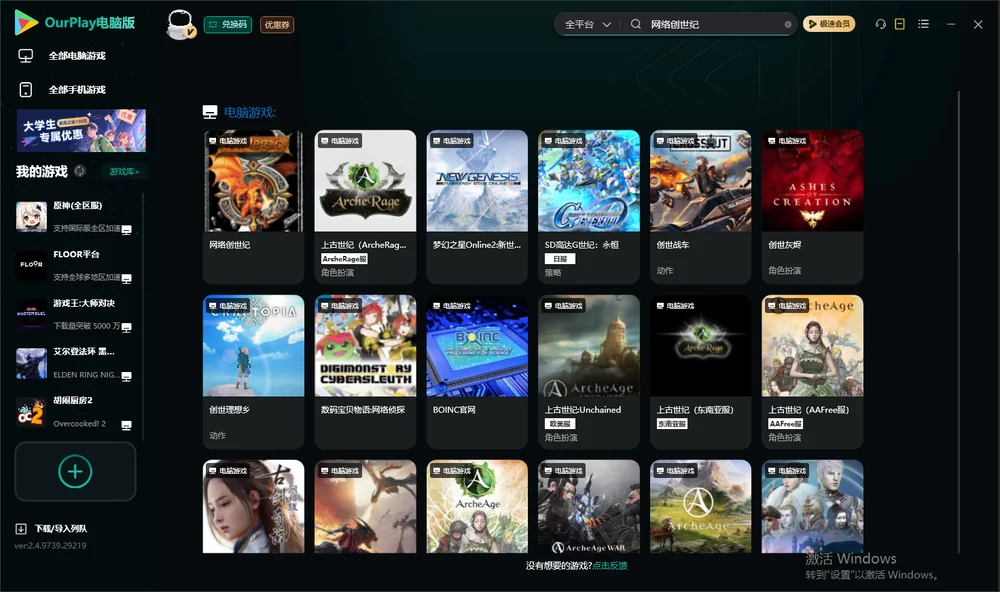Select the 上古世纪 (ArcheRage) game card
The image size is (1000, 592).
[365, 207]
